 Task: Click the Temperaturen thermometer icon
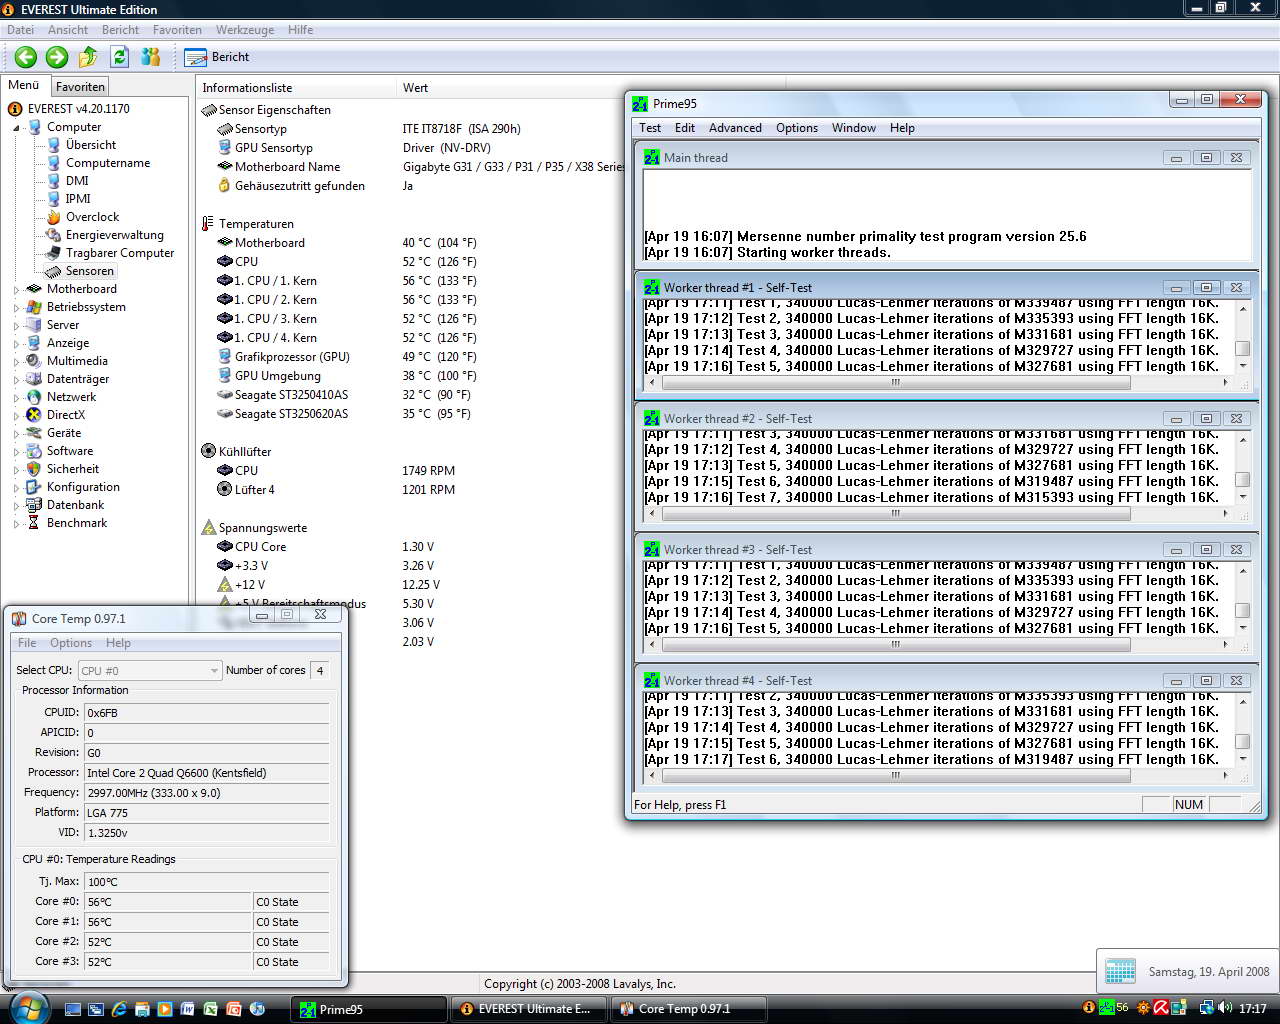[208, 224]
